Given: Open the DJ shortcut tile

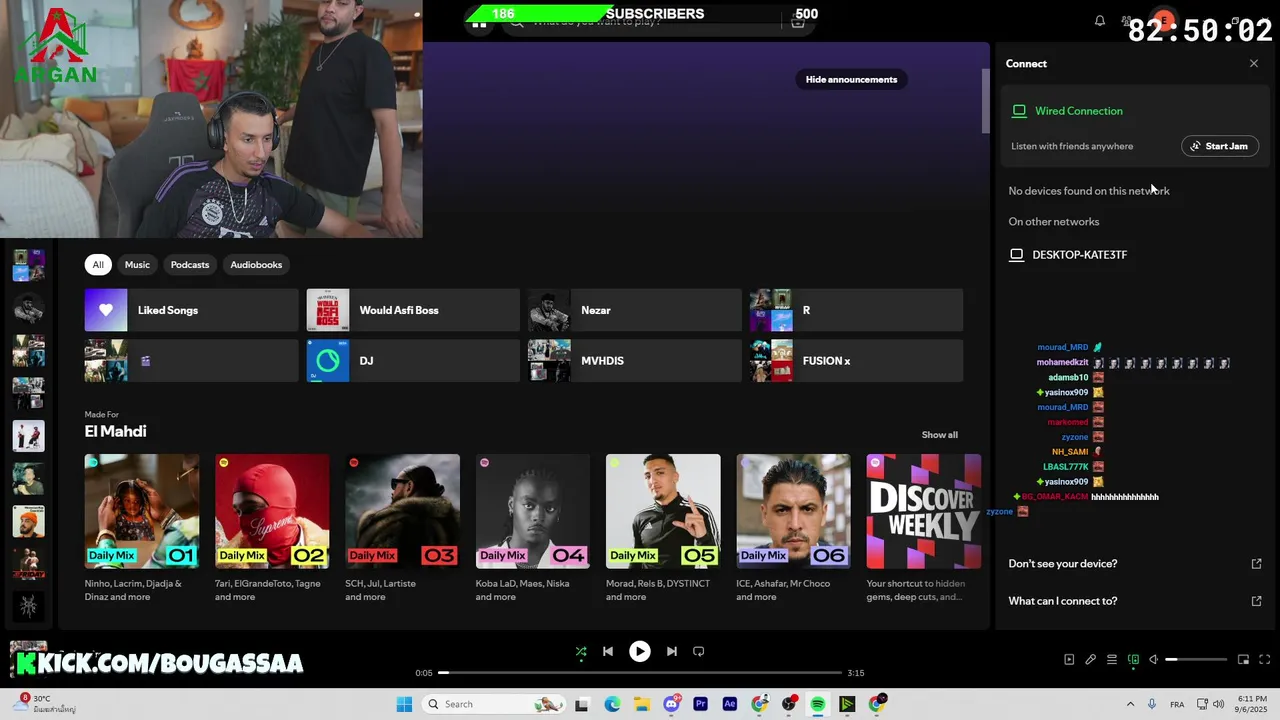Looking at the screenshot, I should pos(413,361).
